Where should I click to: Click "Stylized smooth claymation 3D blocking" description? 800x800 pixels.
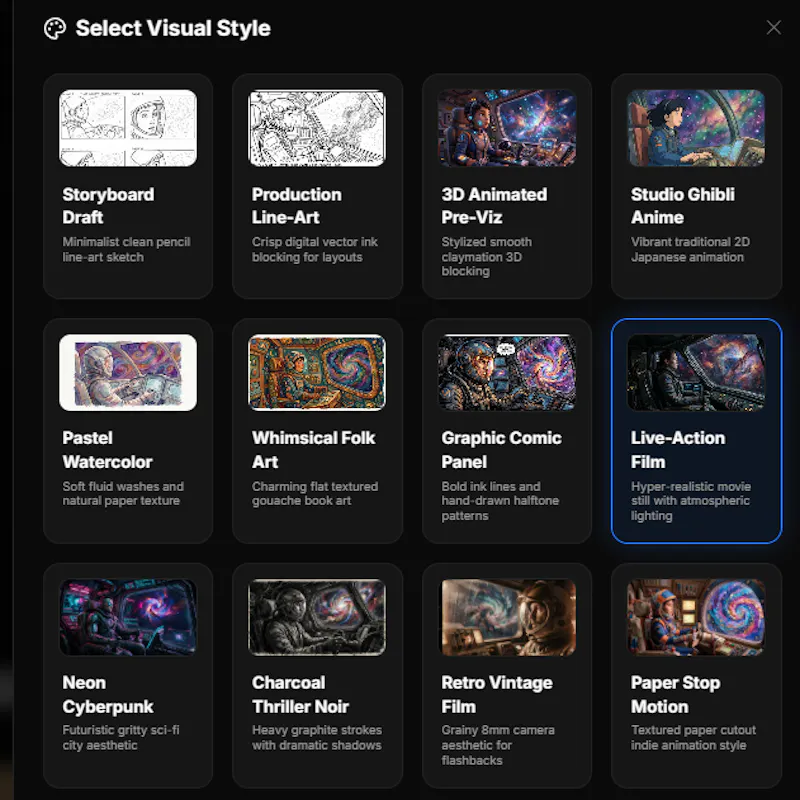coord(486,257)
